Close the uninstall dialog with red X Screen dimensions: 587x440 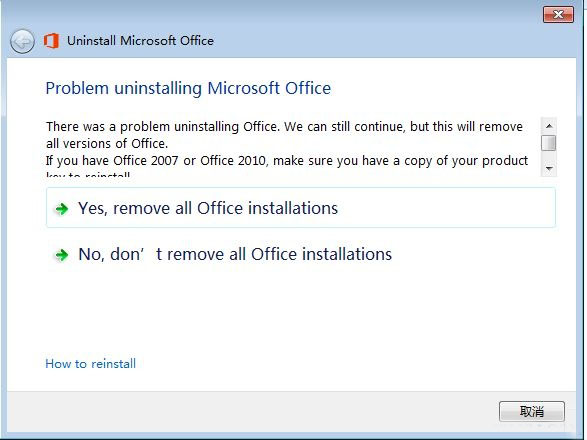point(558,15)
